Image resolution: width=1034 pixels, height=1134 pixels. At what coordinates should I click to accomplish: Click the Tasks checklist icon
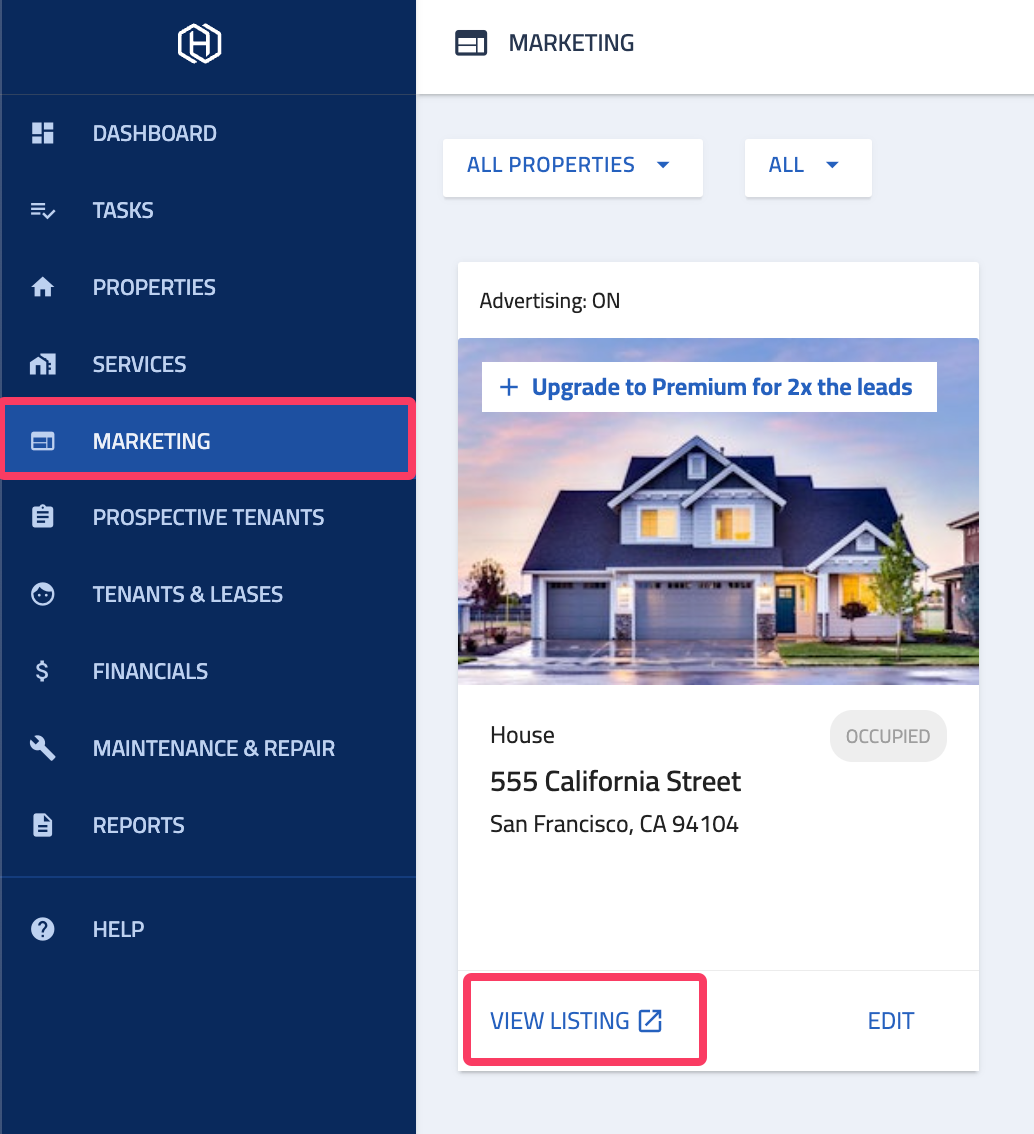pyautogui.click(x=43, y=210)
